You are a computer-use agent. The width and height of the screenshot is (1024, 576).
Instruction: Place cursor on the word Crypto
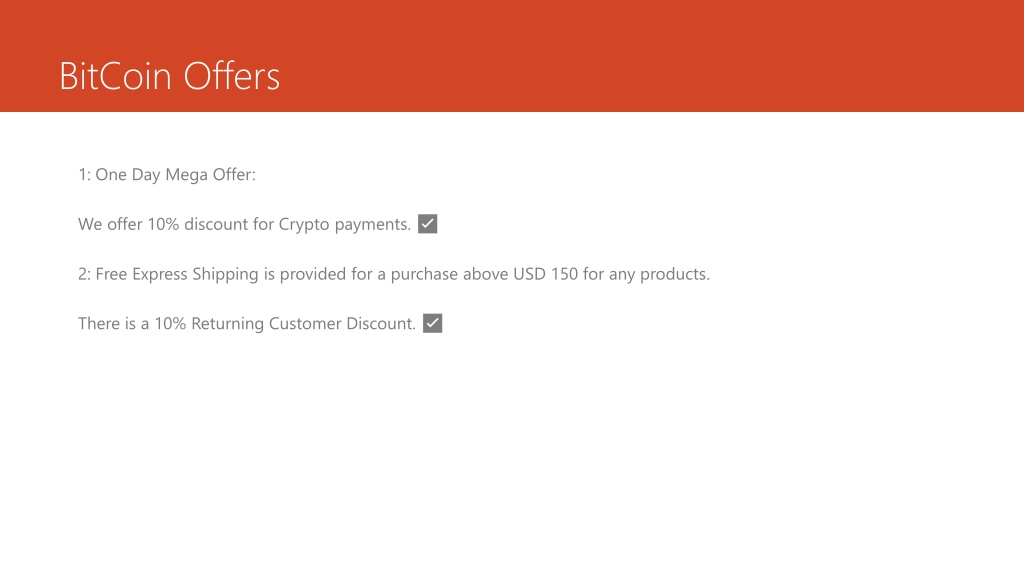[304, 225]
